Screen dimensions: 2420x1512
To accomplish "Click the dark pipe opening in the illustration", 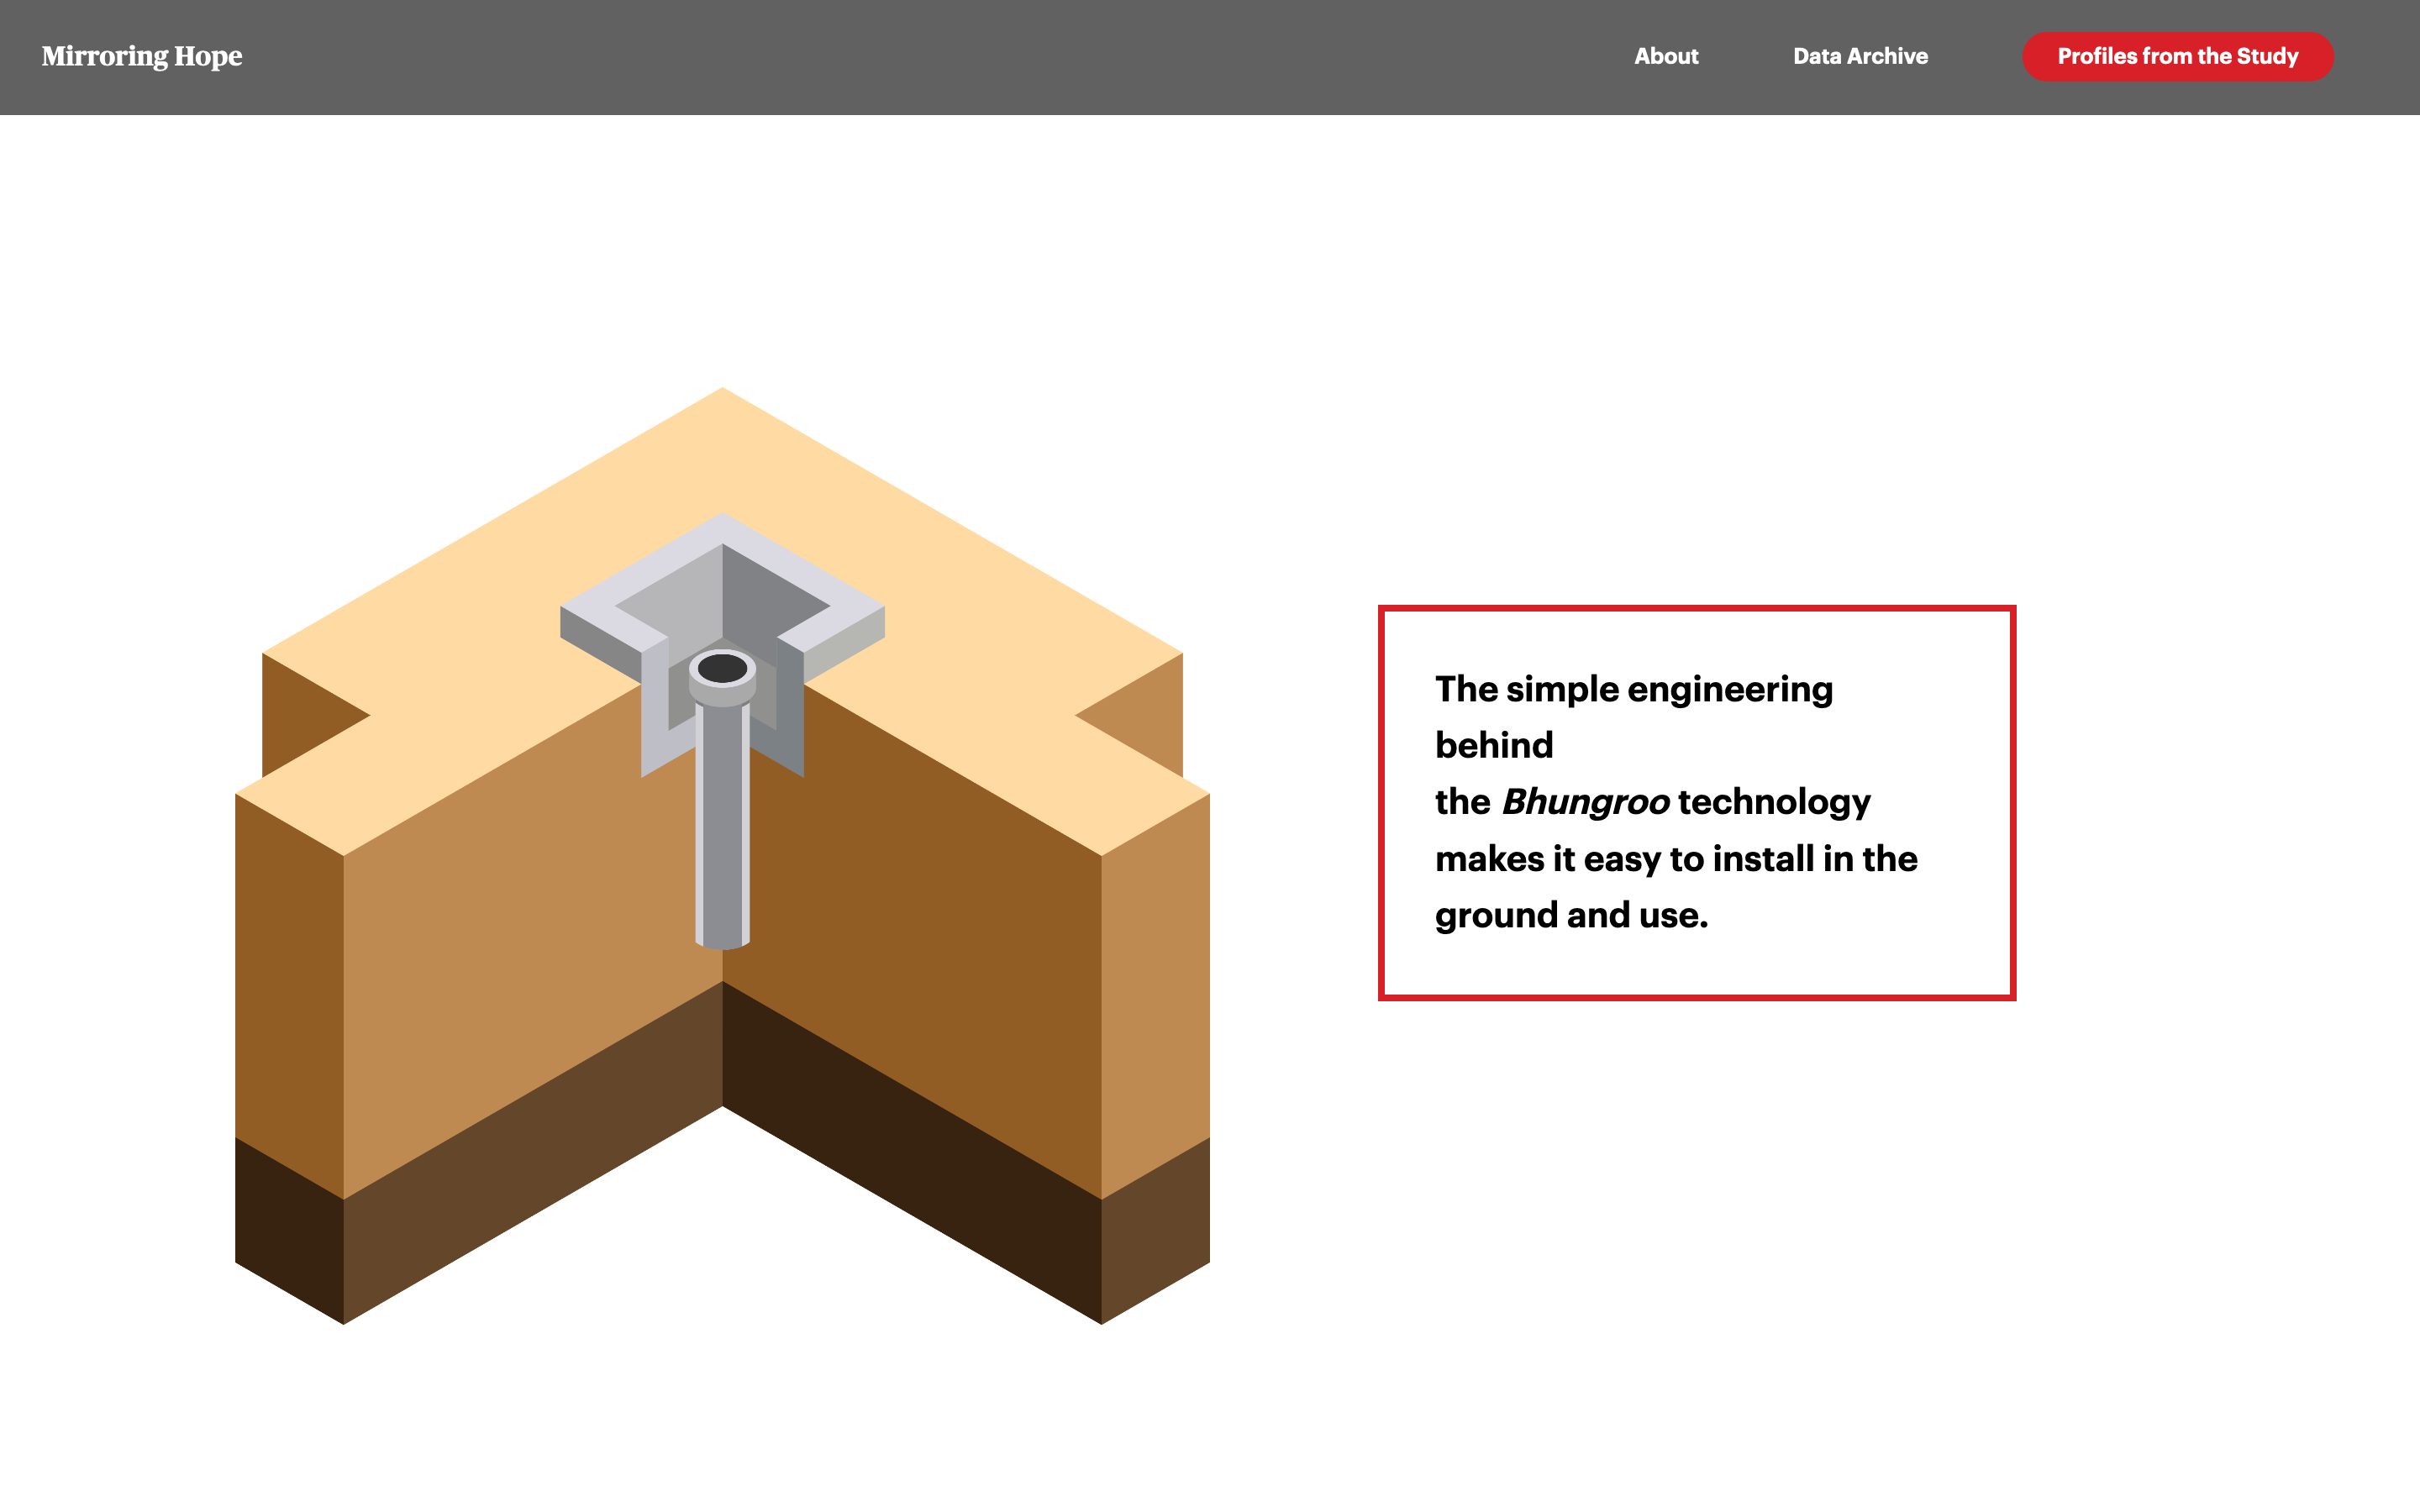I will click(x=722, y=668).
